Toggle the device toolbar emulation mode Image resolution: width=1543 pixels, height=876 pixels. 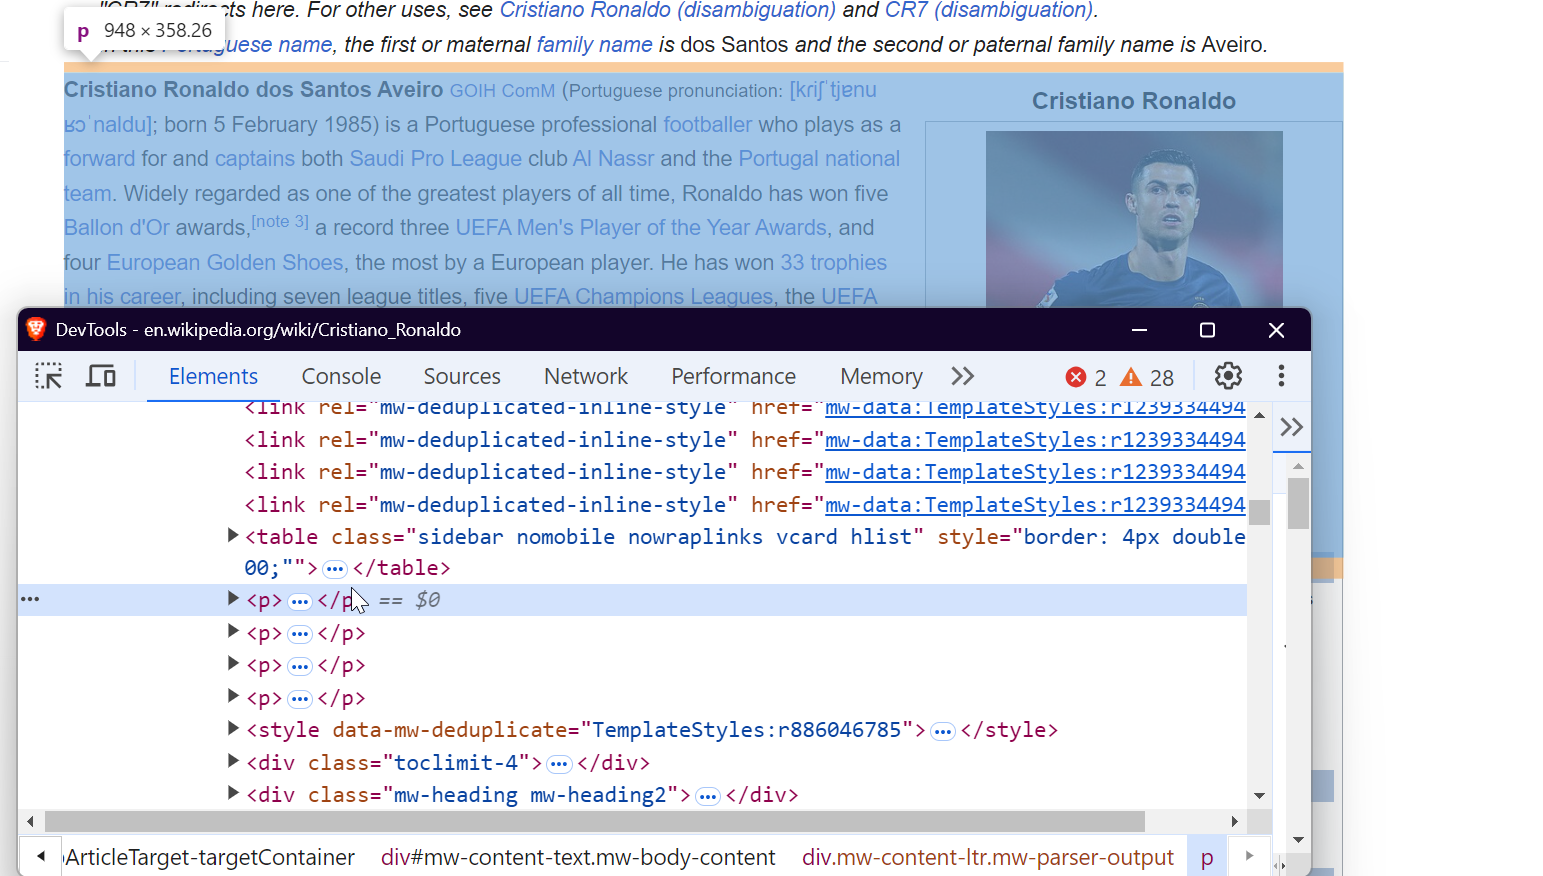pos(100,376)
